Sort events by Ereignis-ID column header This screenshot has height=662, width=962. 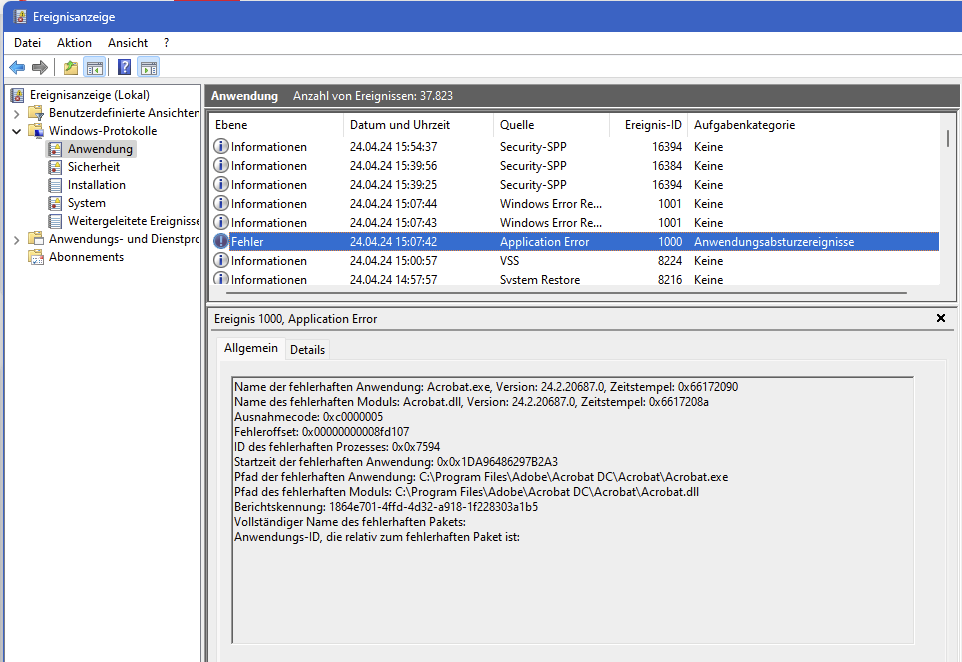[653, 125]
